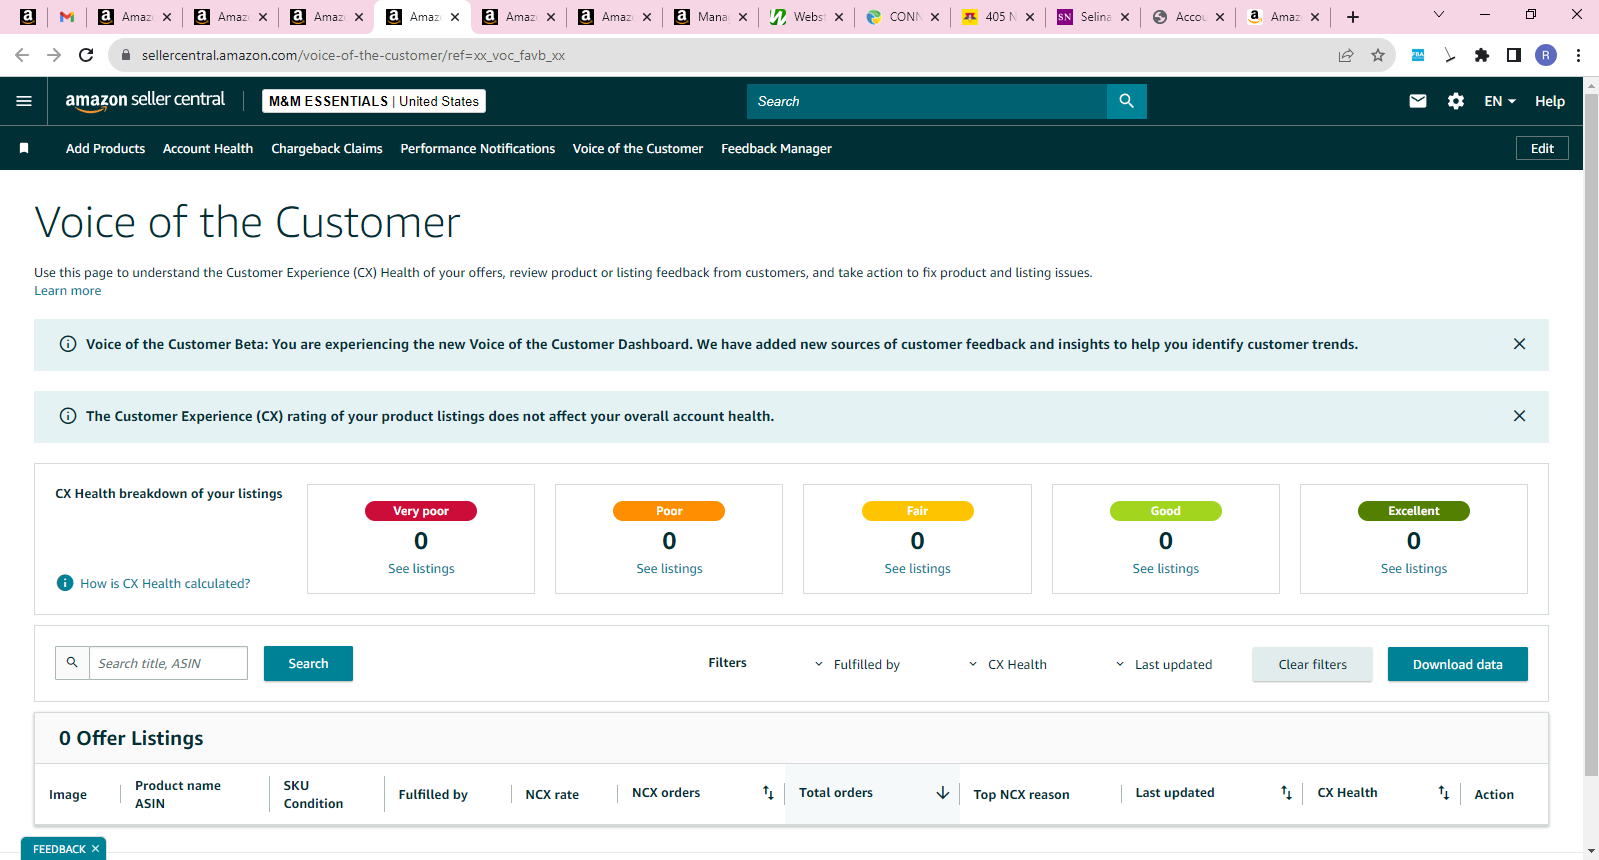The image size is (1599, 860).
Task: Sort by Last updated column arrows
Action: [x=1286, y=793]
